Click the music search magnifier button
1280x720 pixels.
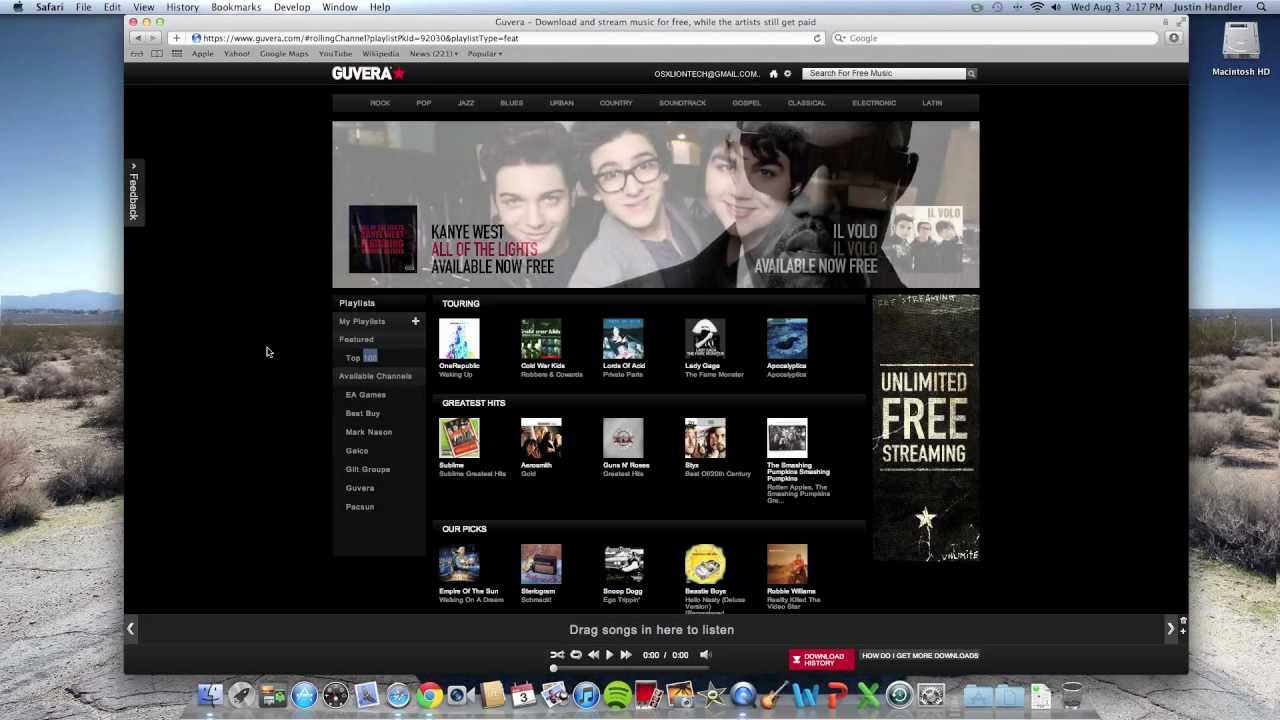pyautogui.click(x=970, y=73)
